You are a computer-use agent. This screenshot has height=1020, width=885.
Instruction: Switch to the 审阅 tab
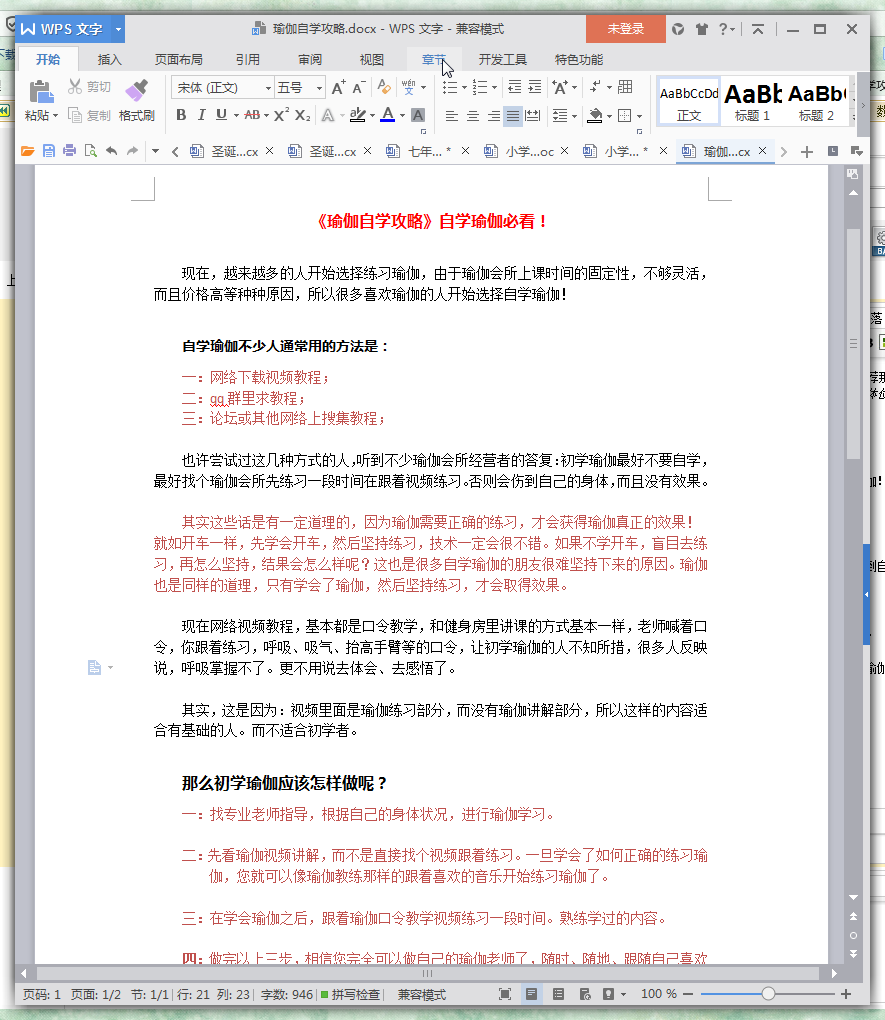(x=310, y=60)
